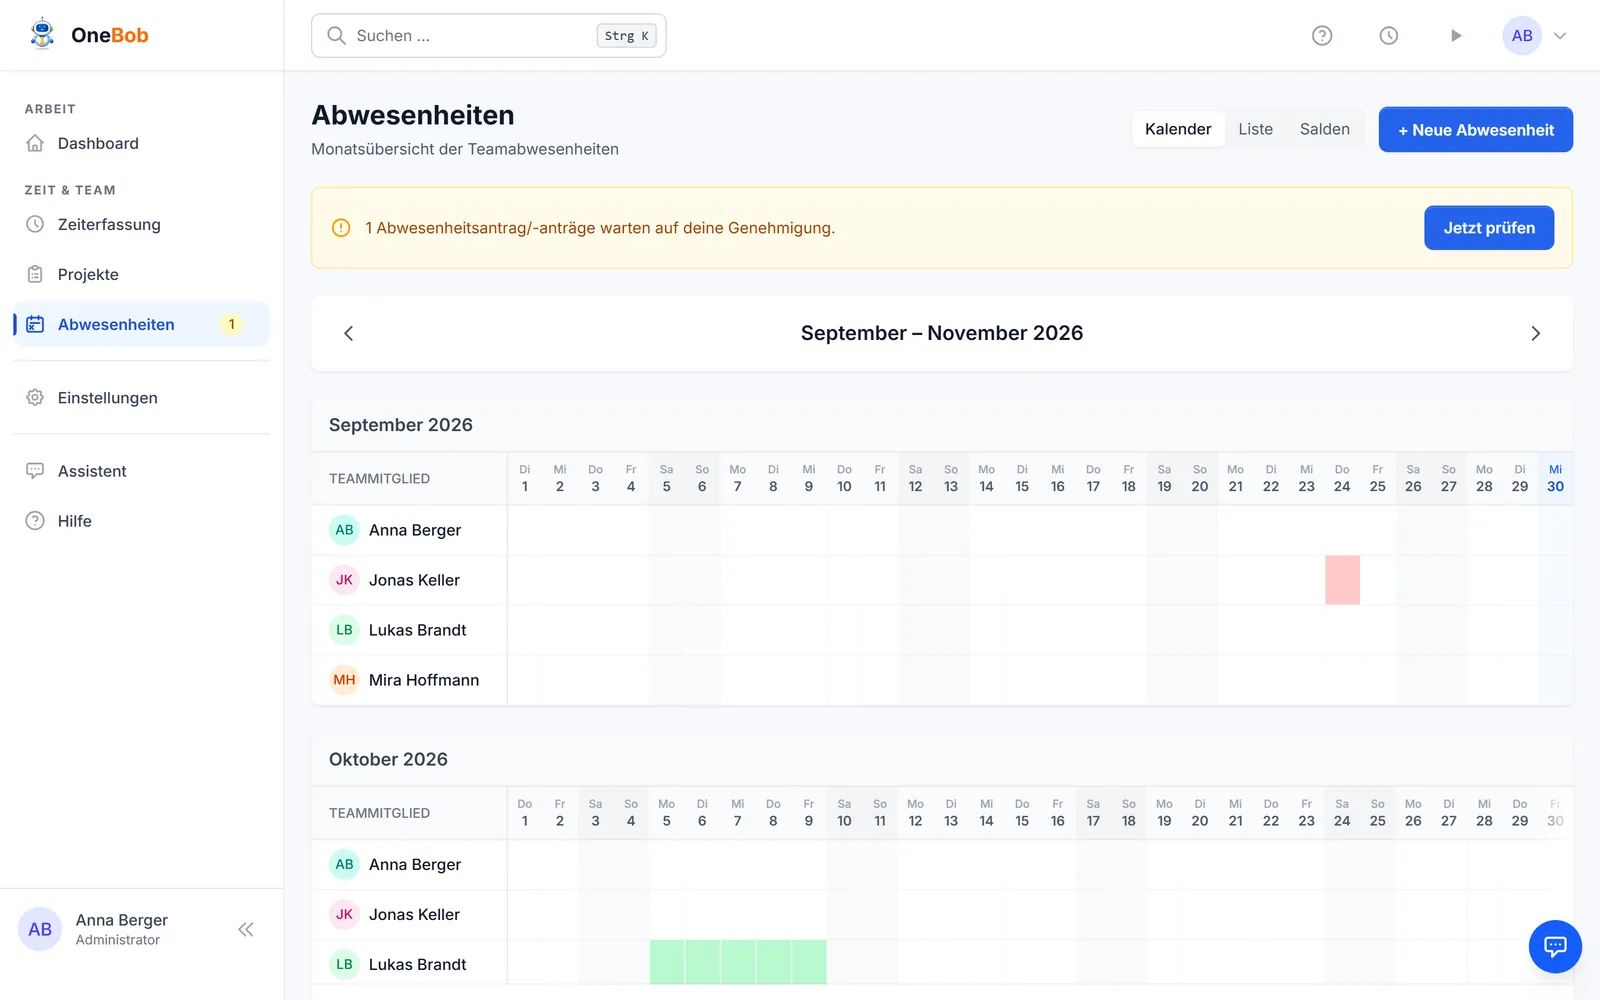Screen dimensions: 1600x1000
Task: Click Anna Berger avatar in sidebar footer
Action: pyautogui.click(x=40, y=930)
